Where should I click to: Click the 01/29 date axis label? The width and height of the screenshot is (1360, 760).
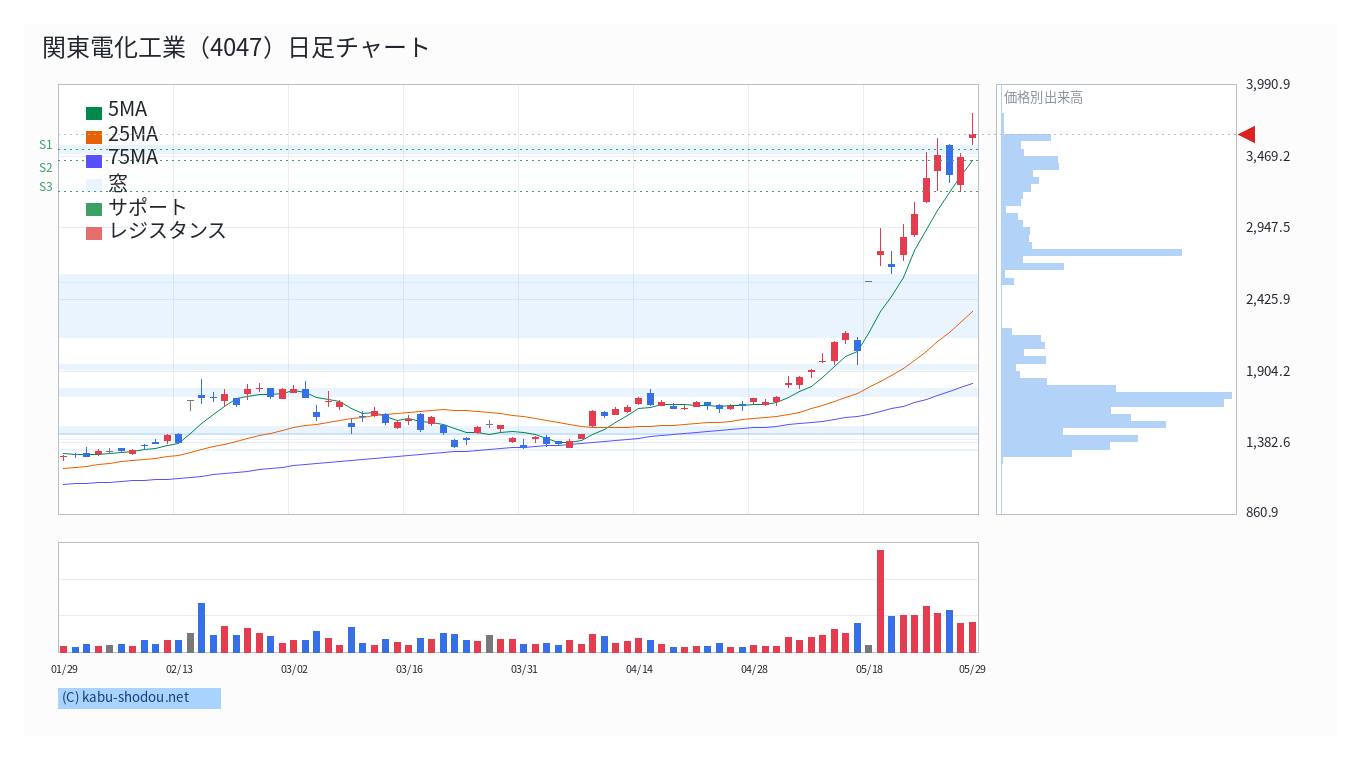click(64, 669)
